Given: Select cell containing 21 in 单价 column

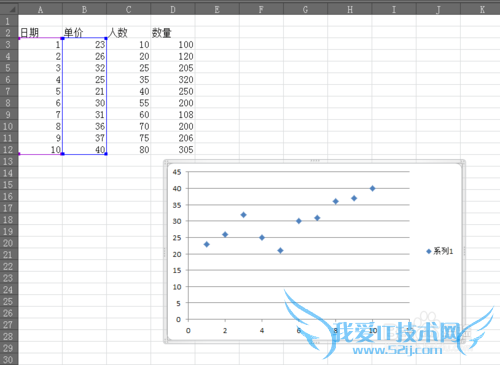Looking at the screenshot, I should [84, 91].
